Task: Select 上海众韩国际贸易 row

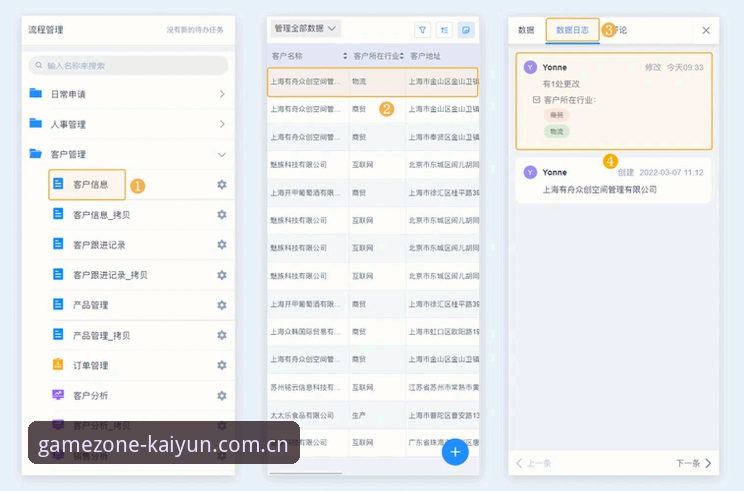Action: coord(373,332)
